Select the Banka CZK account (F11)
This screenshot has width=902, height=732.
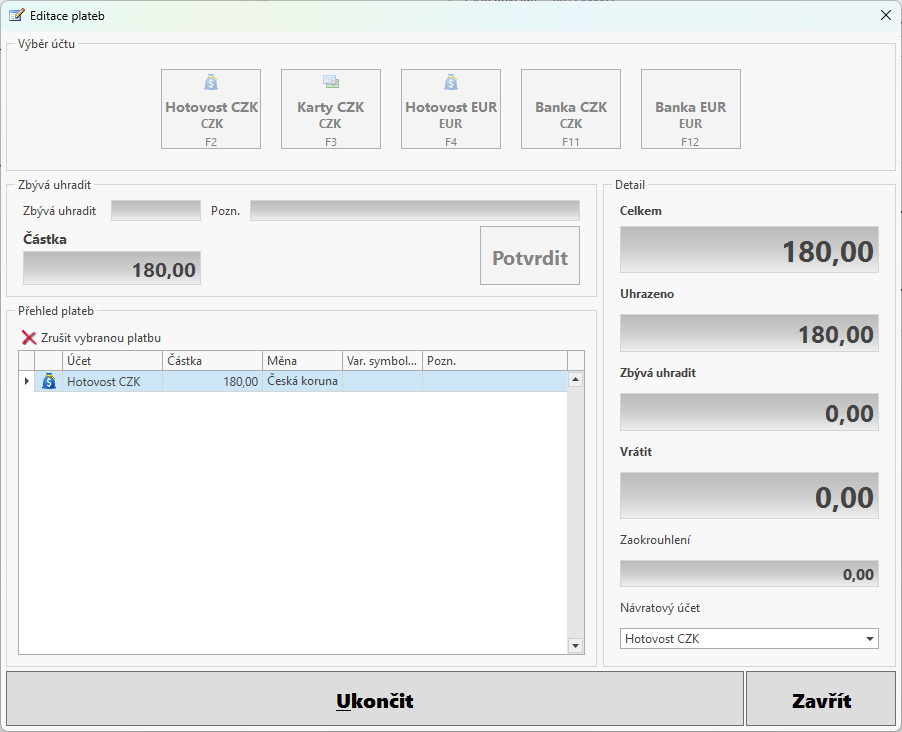tap(571, 108)
